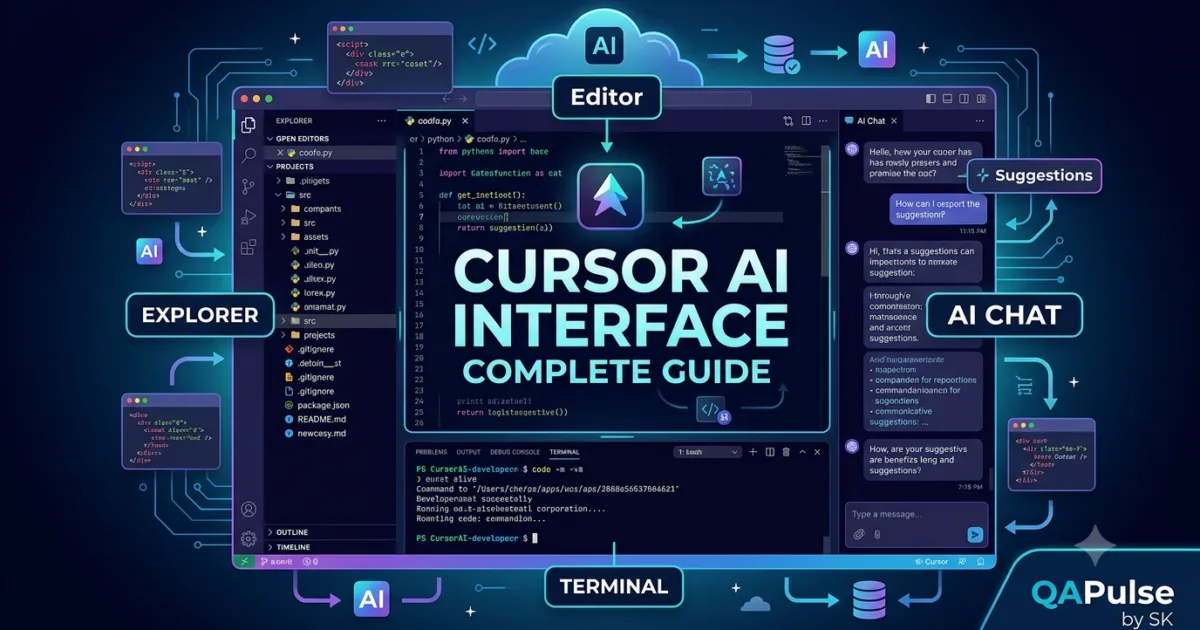
Task: Open the Source Control branch icon
Action: (x=248, y=187)
